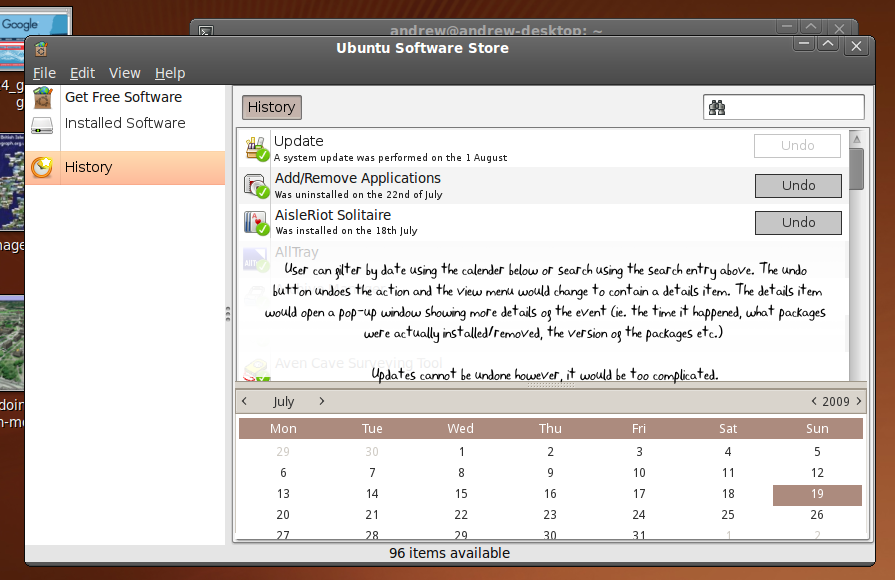This screenshot has width=895, height=580.
Task: Advance to next month after July
Action: point(321,401)
